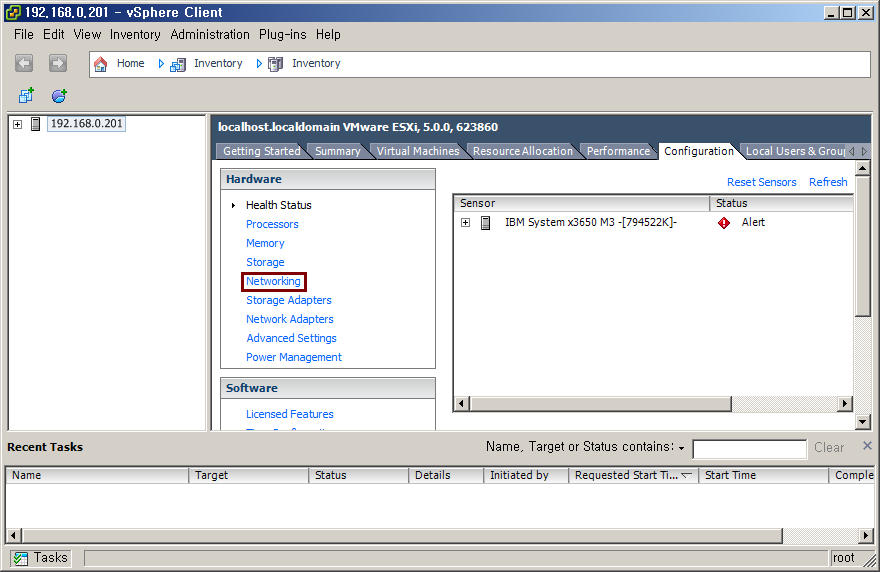
Task: Open the Storage hardware link
Action: pyautogui.click(x=265, y=262)
